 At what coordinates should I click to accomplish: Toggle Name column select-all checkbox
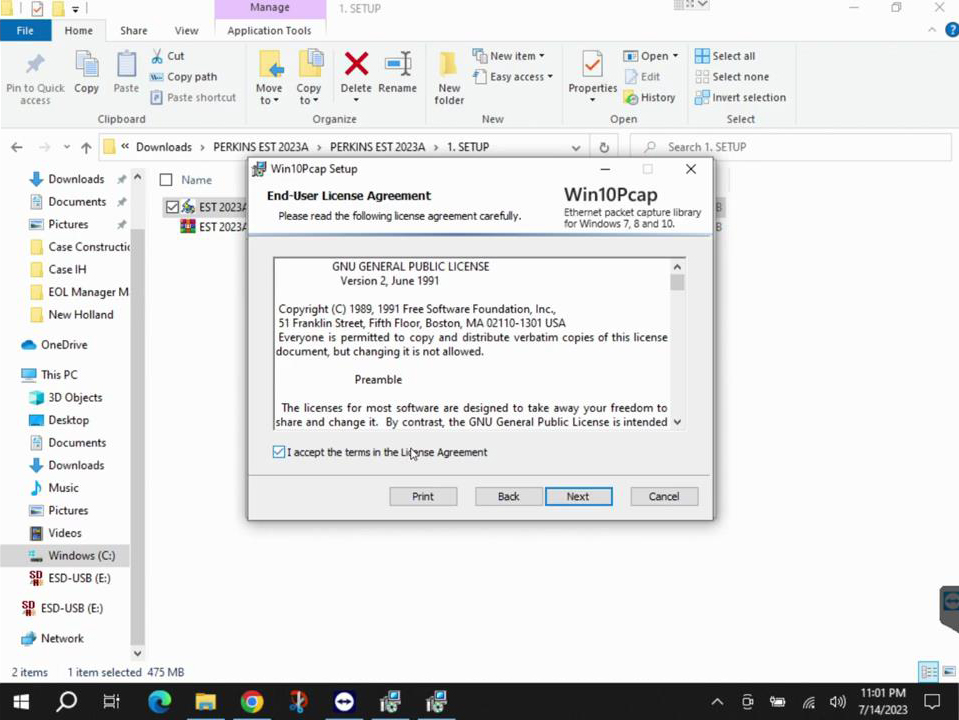(x=166, y=180)
